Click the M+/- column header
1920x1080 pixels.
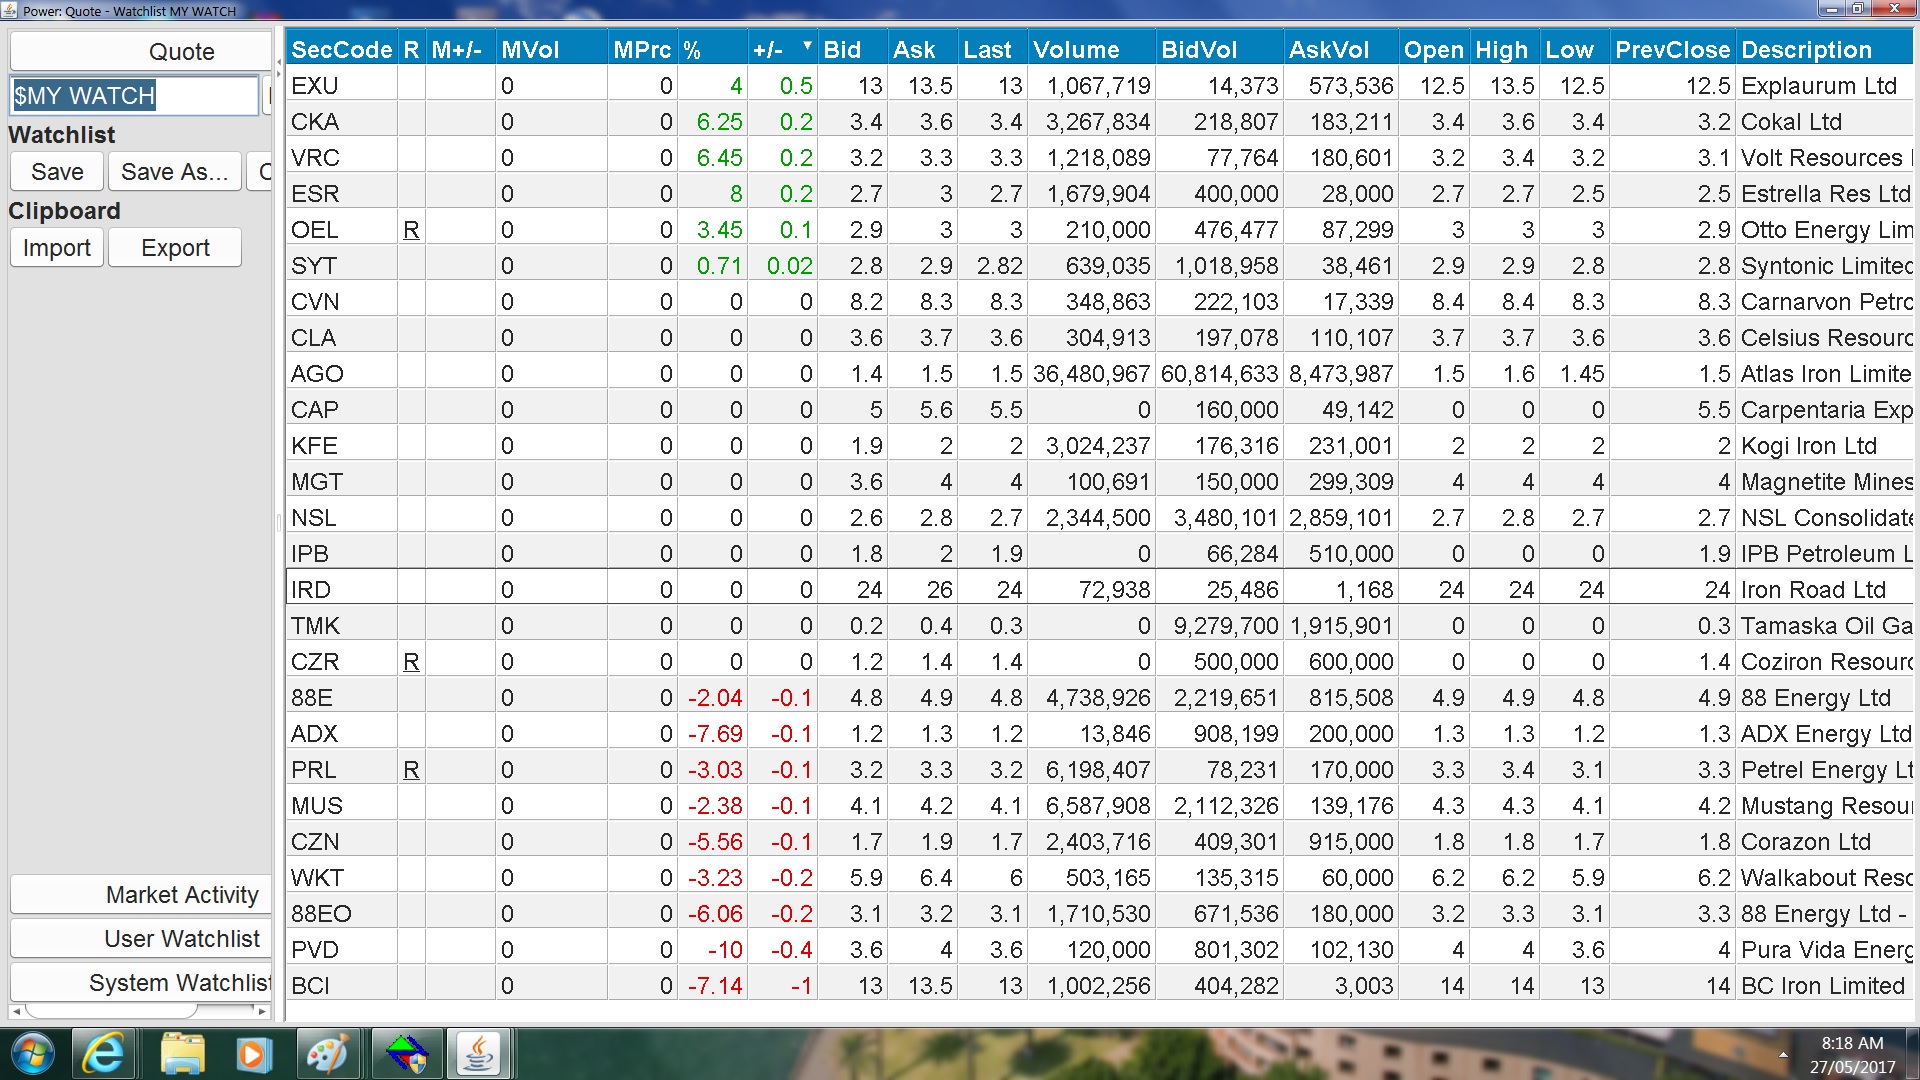460,50
